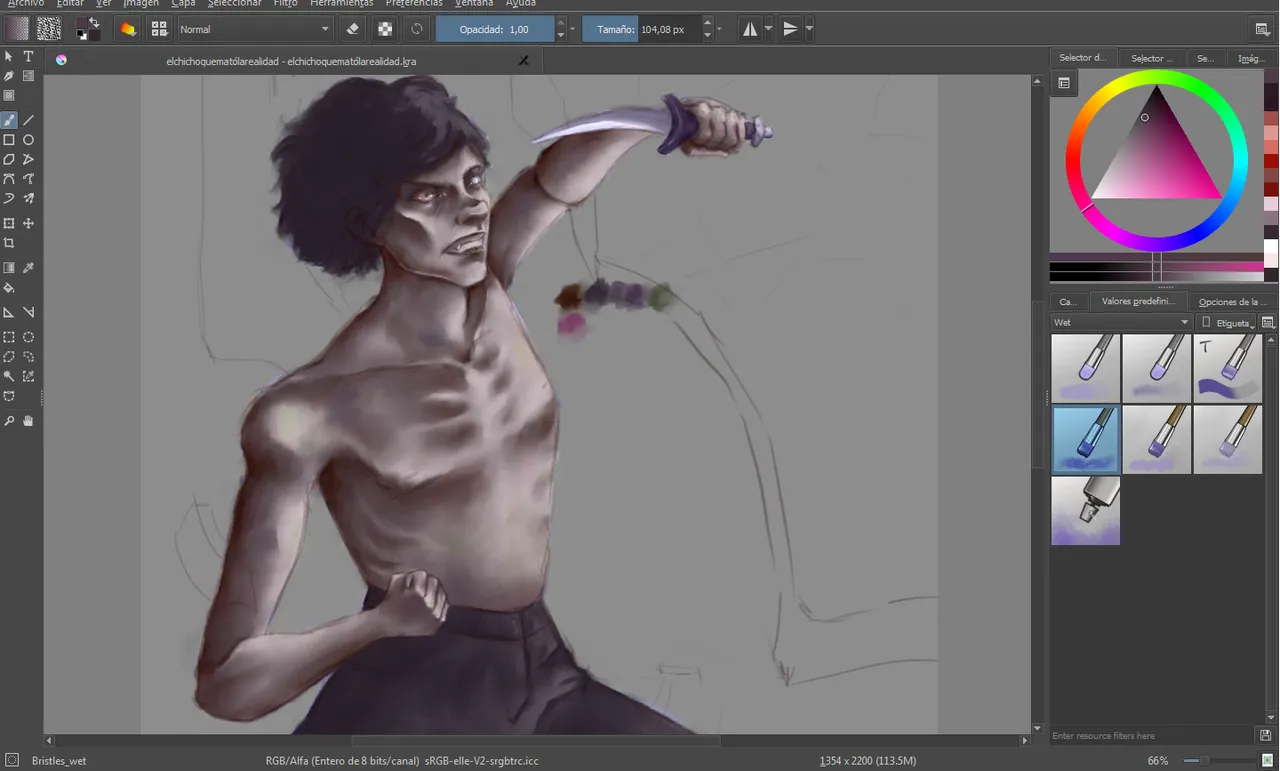
Task: Open the Preferencias menu
Action: 414,3
